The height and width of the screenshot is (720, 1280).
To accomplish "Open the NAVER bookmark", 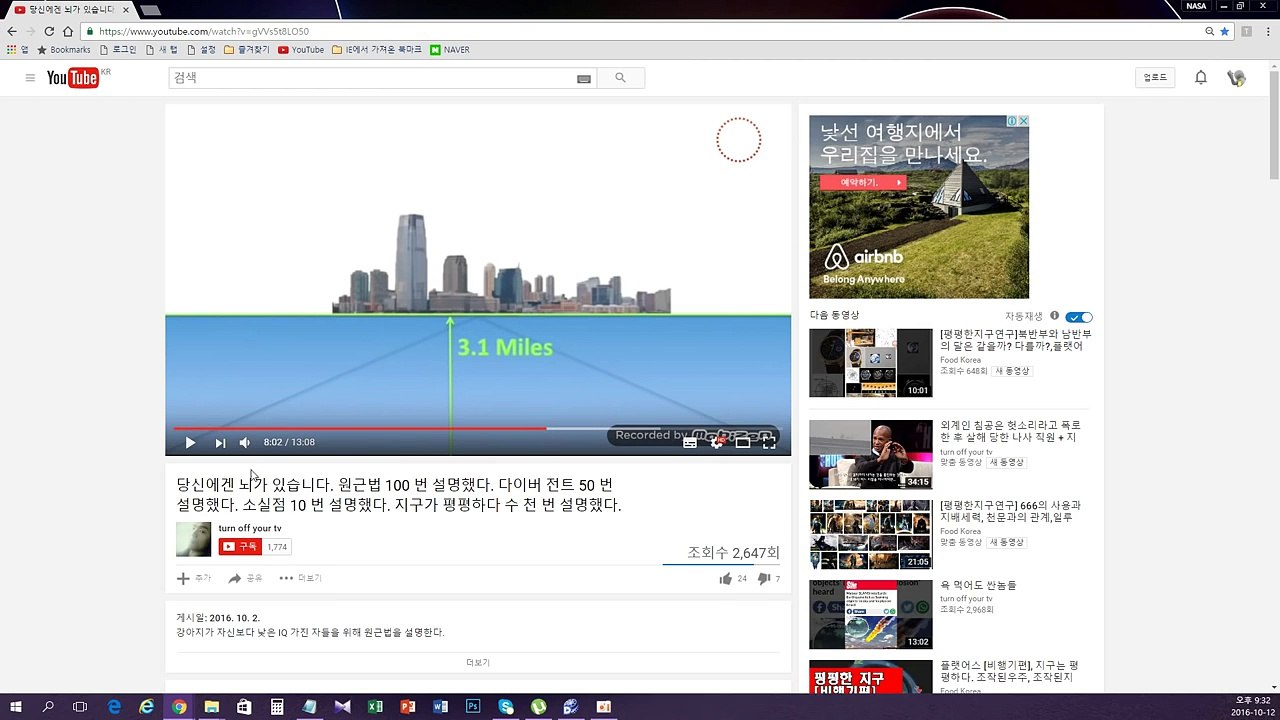I will pos(450,49).
